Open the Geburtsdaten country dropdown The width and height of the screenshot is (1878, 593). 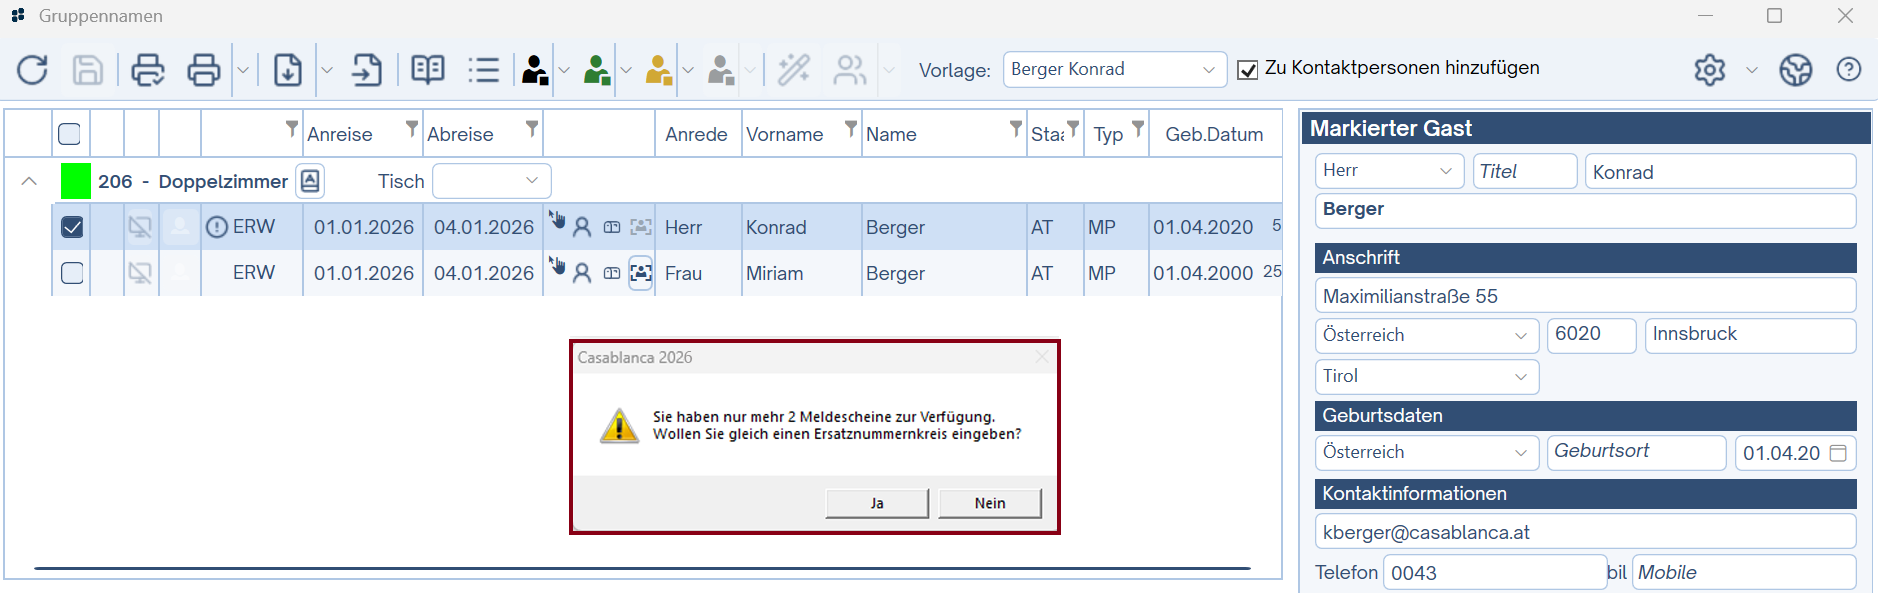click(1427, 452)
